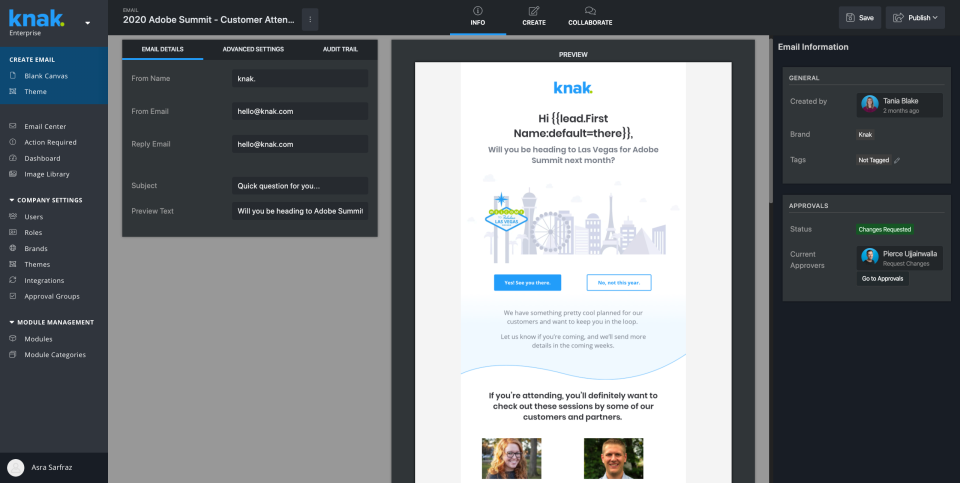Viewport: 960px width, 483px height.
Task: Open the Approval Groups link
Action: (52, 296)
